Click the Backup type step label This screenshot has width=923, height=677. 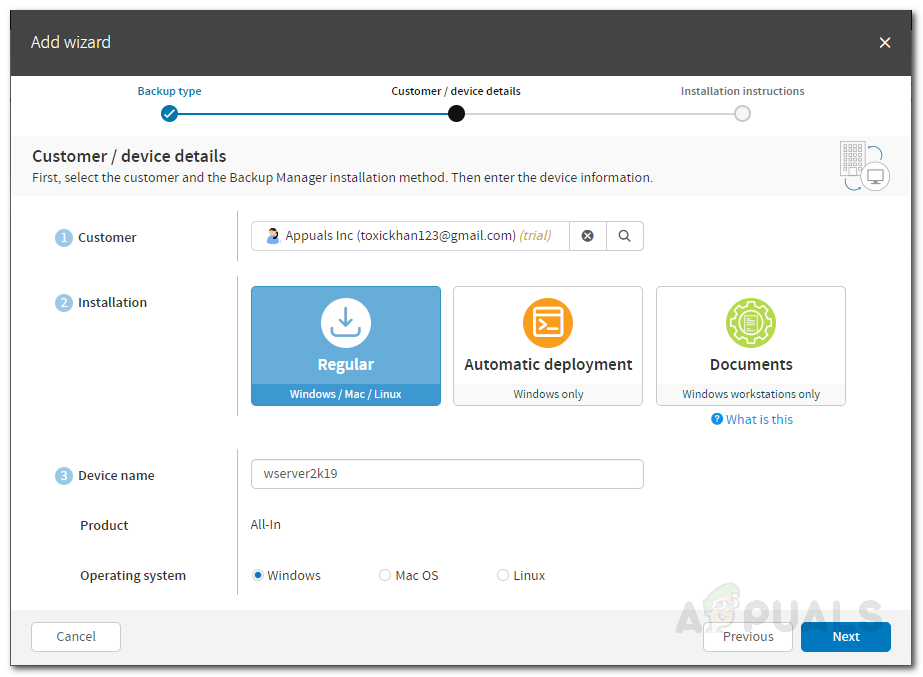pyautogui.click(x=170, y=91)
